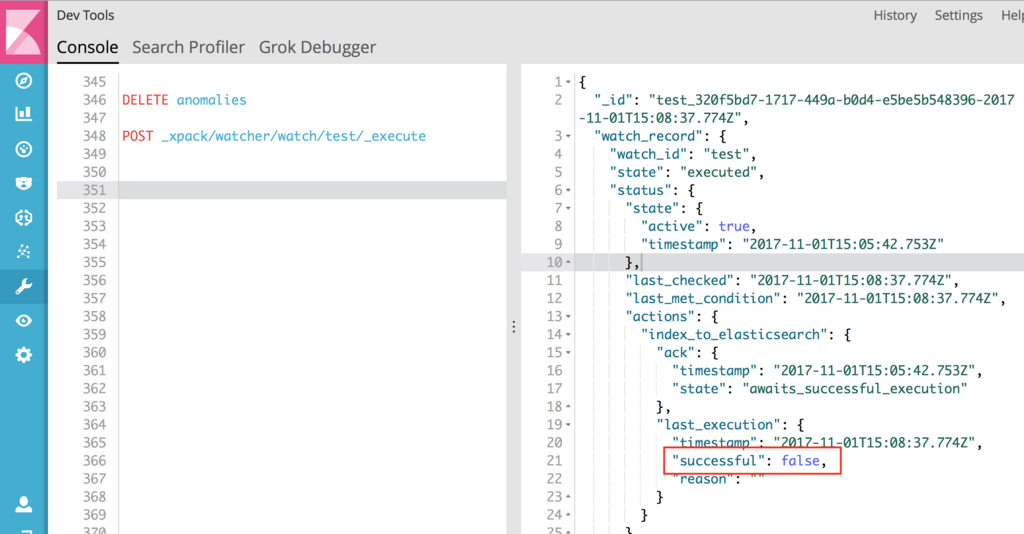Open History link

(895, 15)
